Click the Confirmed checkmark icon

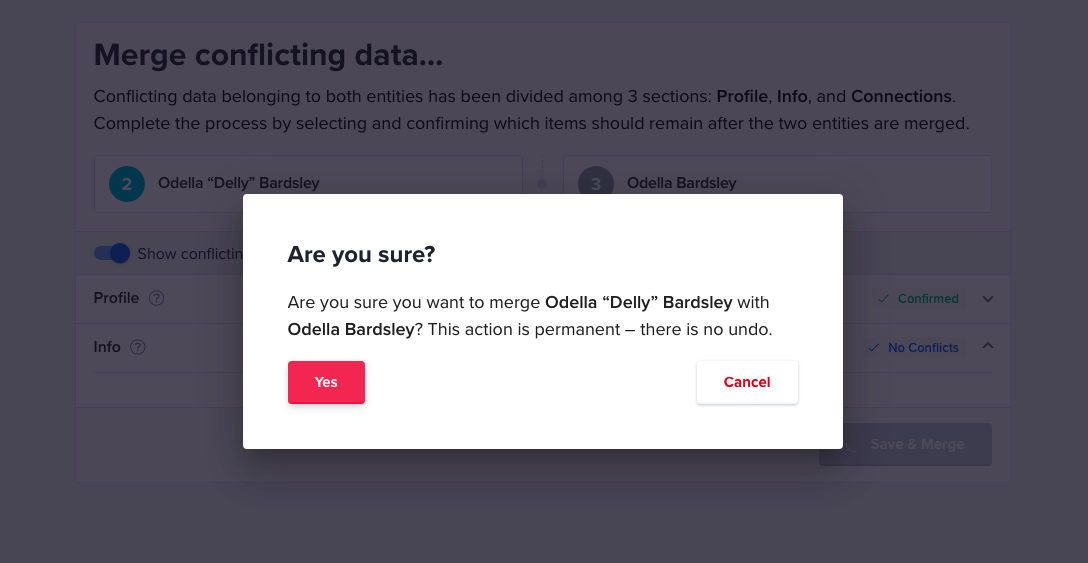tap(883, 299)
